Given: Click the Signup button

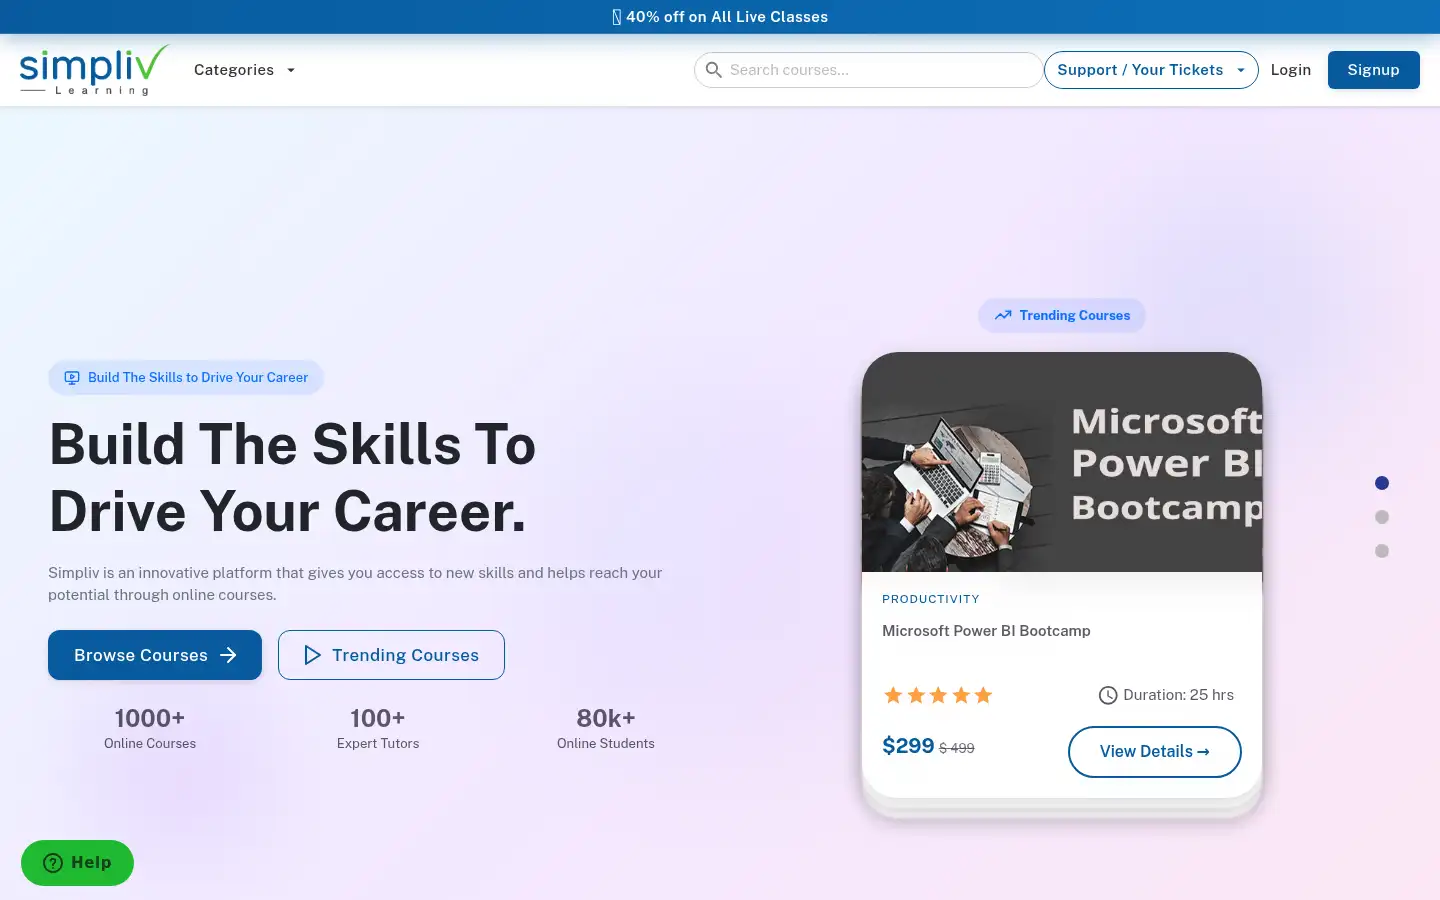Looking at the screenshot, I should [x=1374, y=70].
